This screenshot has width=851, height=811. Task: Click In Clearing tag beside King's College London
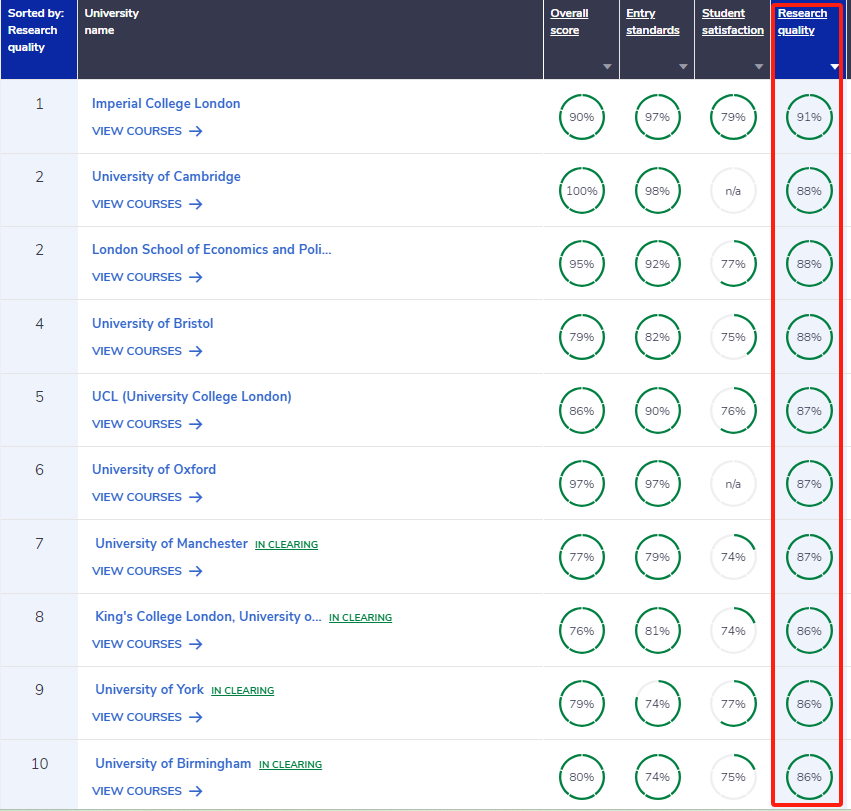click(360, 617)
